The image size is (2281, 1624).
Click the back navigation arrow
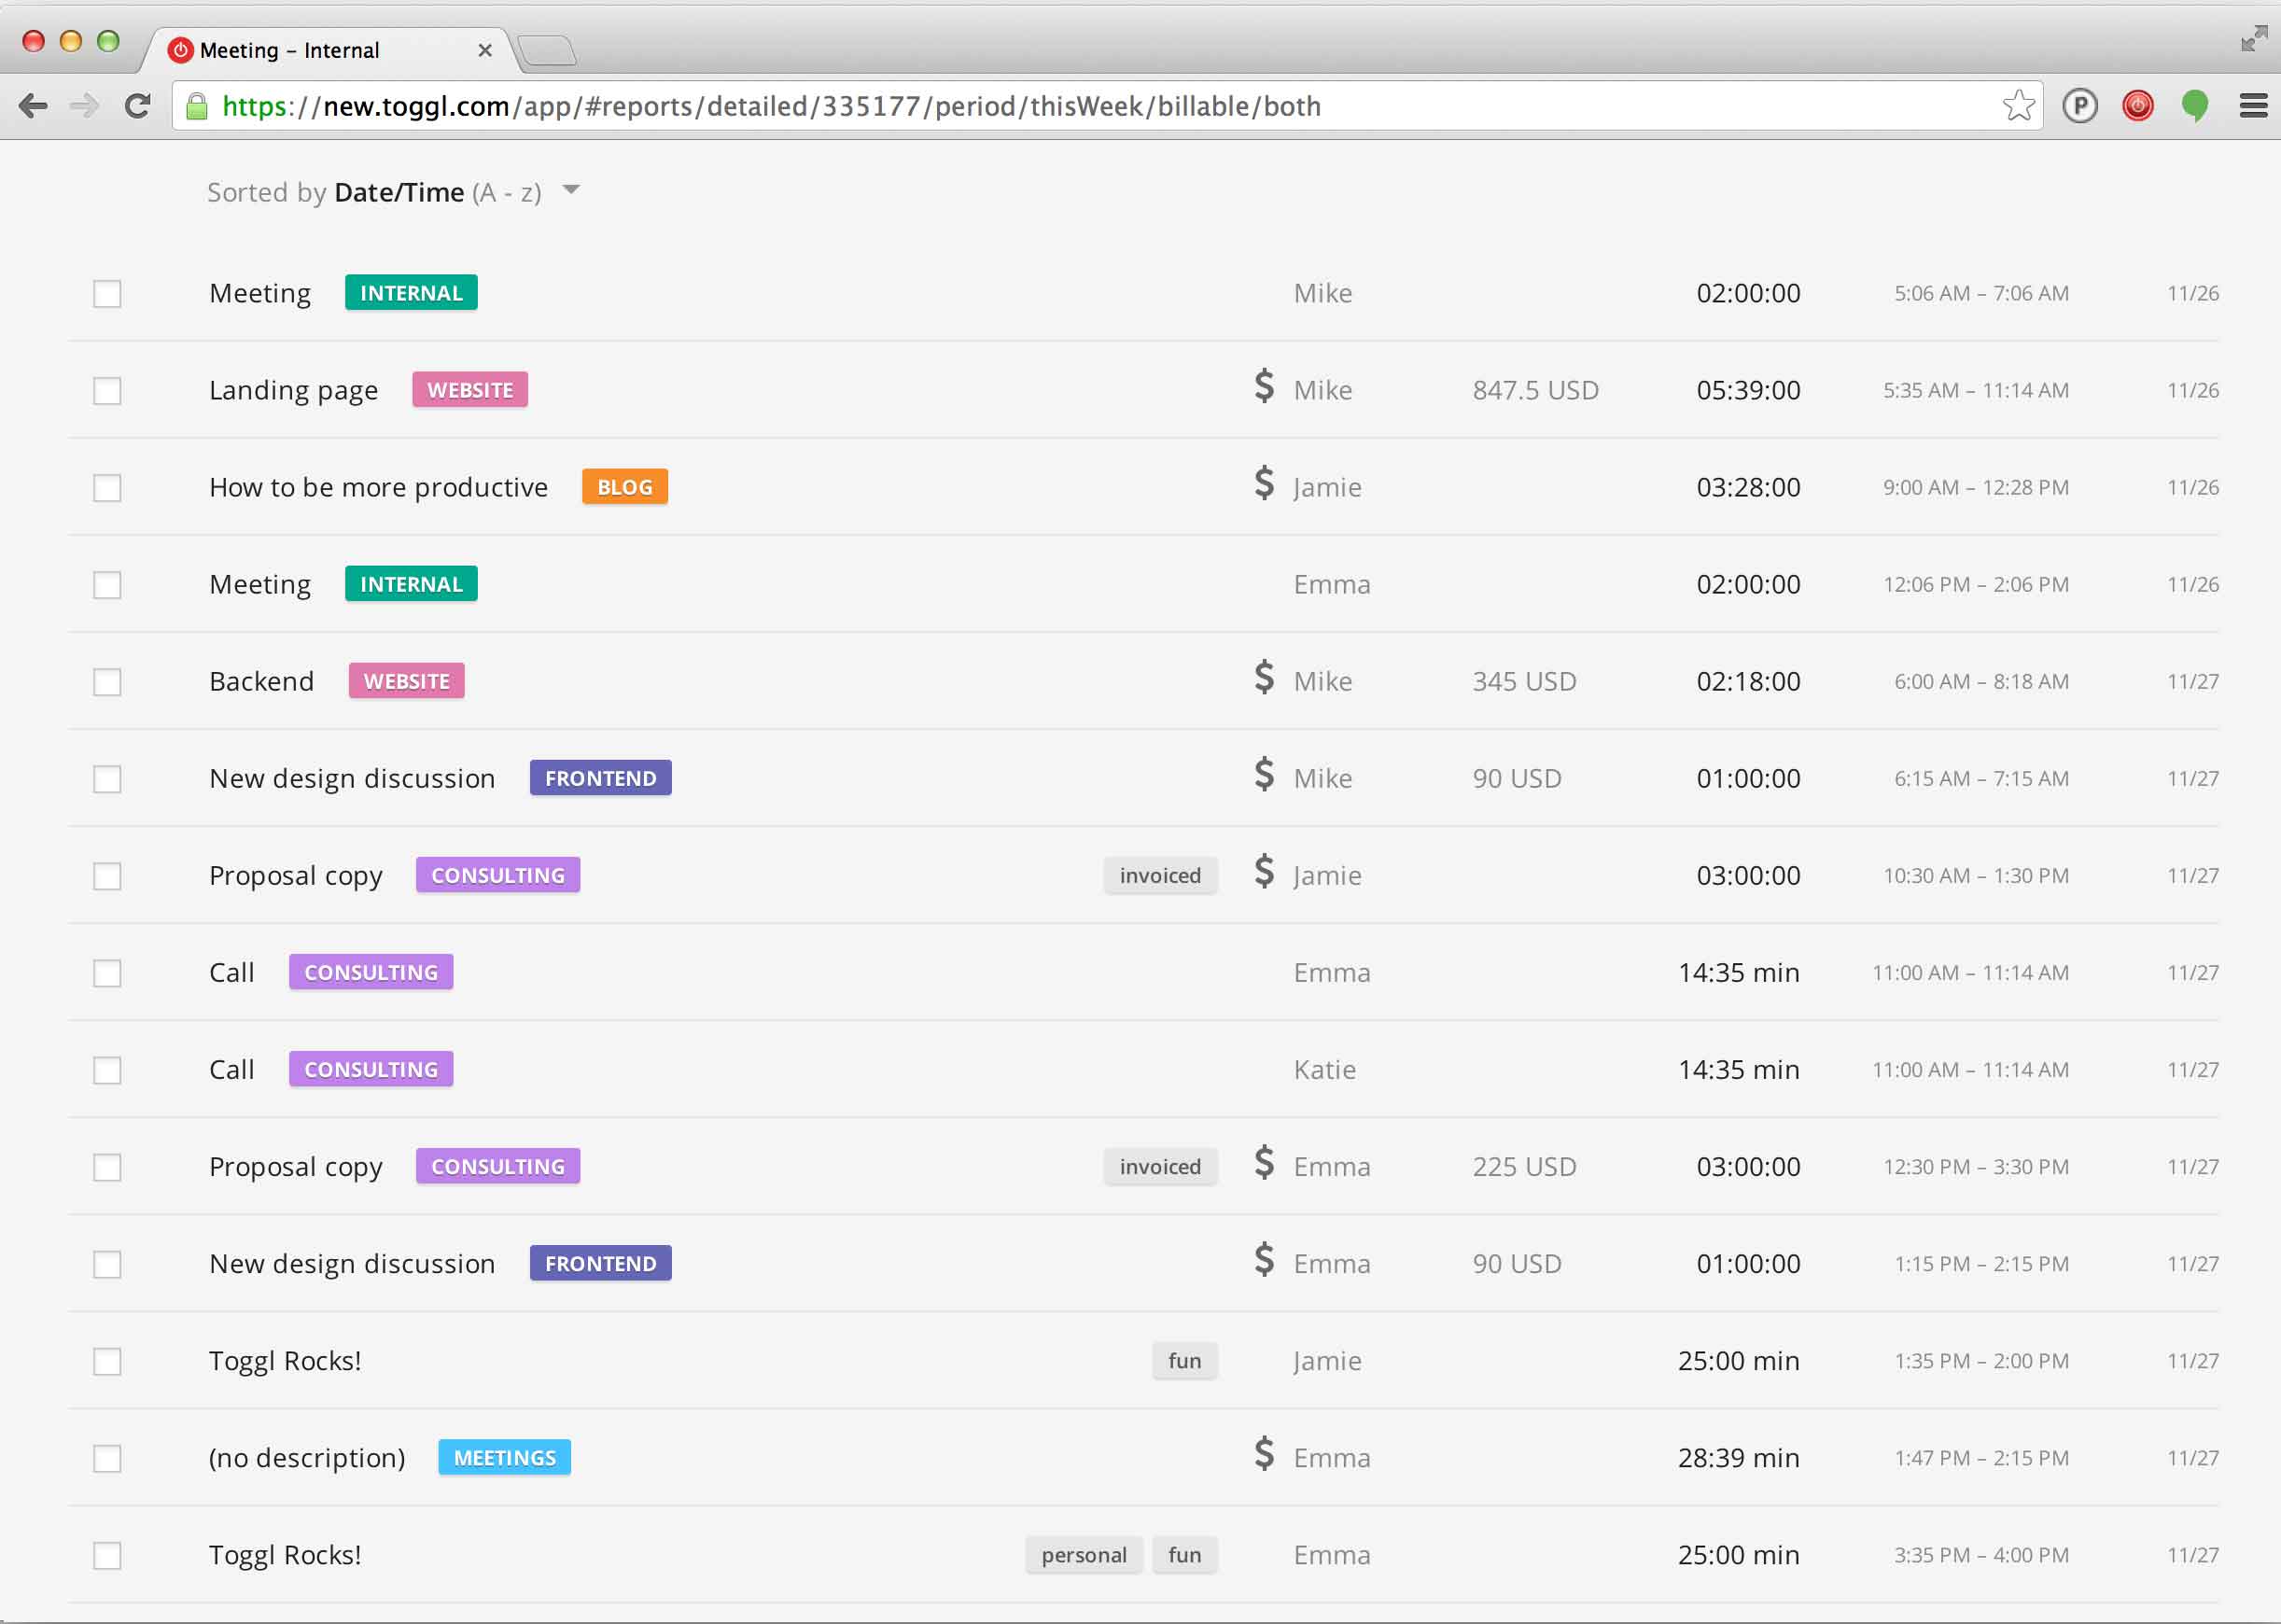pos(33,105)
